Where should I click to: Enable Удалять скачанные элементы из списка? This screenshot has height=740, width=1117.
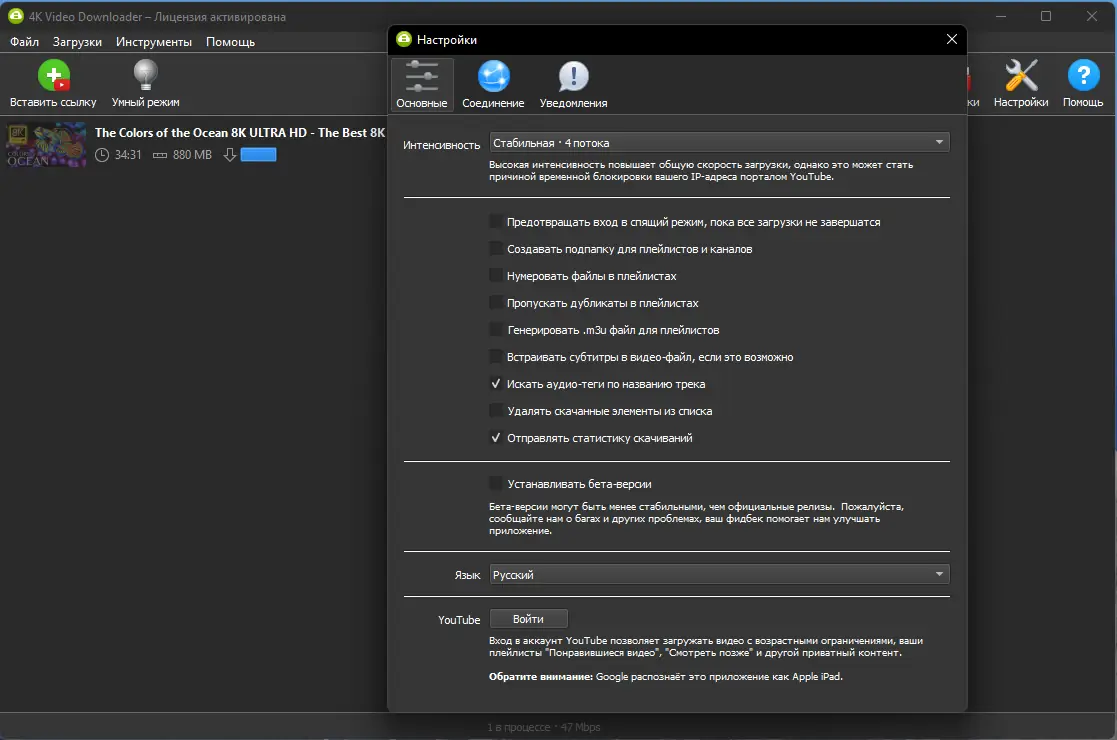point(496,411)
